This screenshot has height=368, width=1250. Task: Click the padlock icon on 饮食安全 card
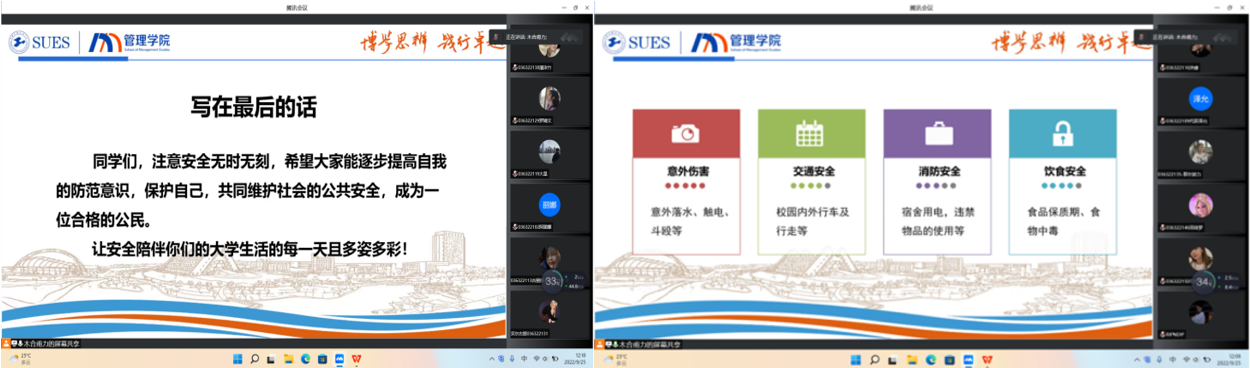tap(1062, 133)
